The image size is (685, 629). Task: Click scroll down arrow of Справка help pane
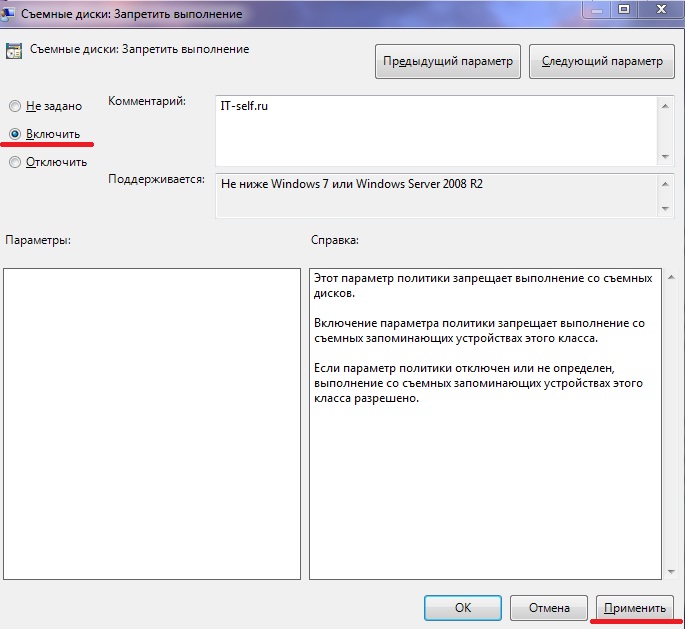[671, 572]
